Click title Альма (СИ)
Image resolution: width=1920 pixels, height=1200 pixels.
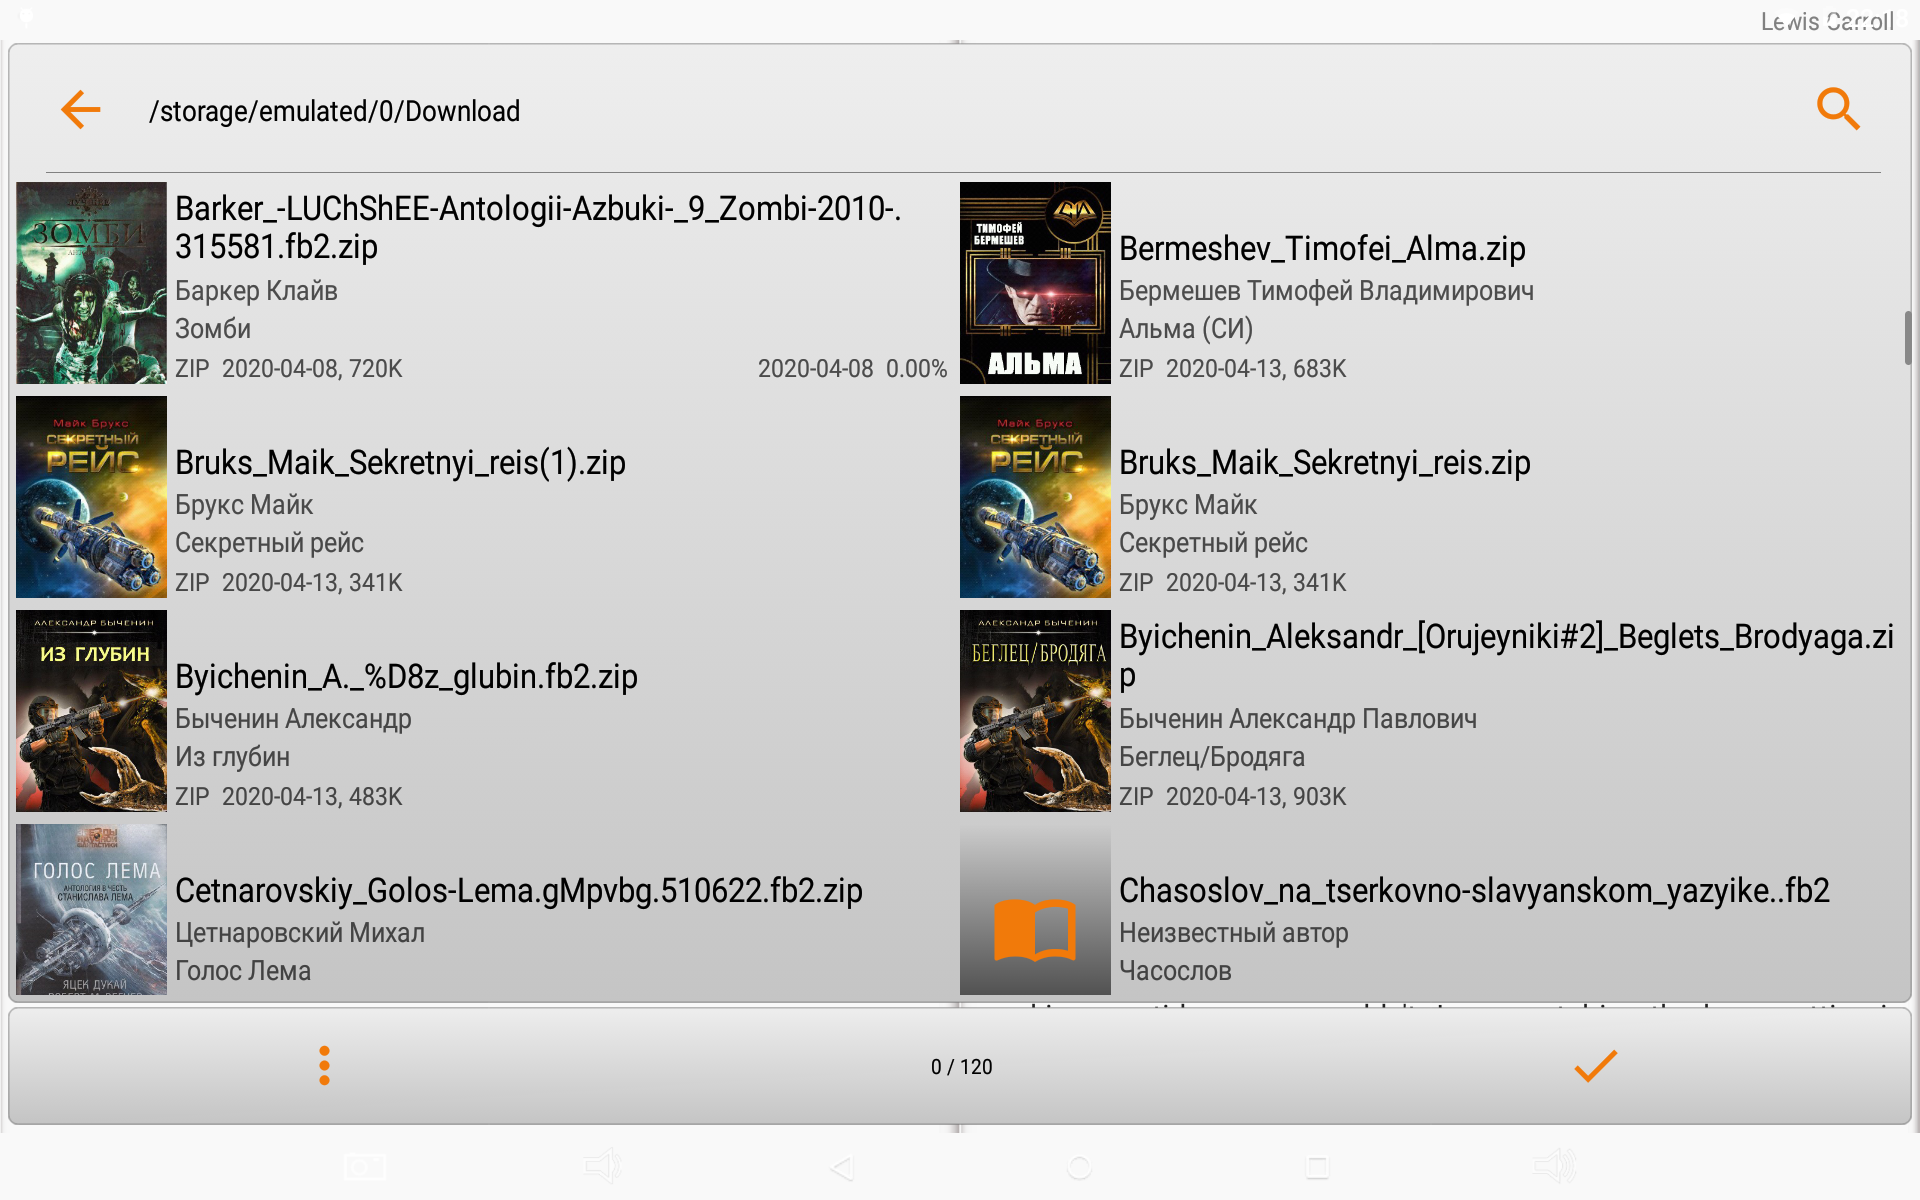click(x=1186, y=329)
